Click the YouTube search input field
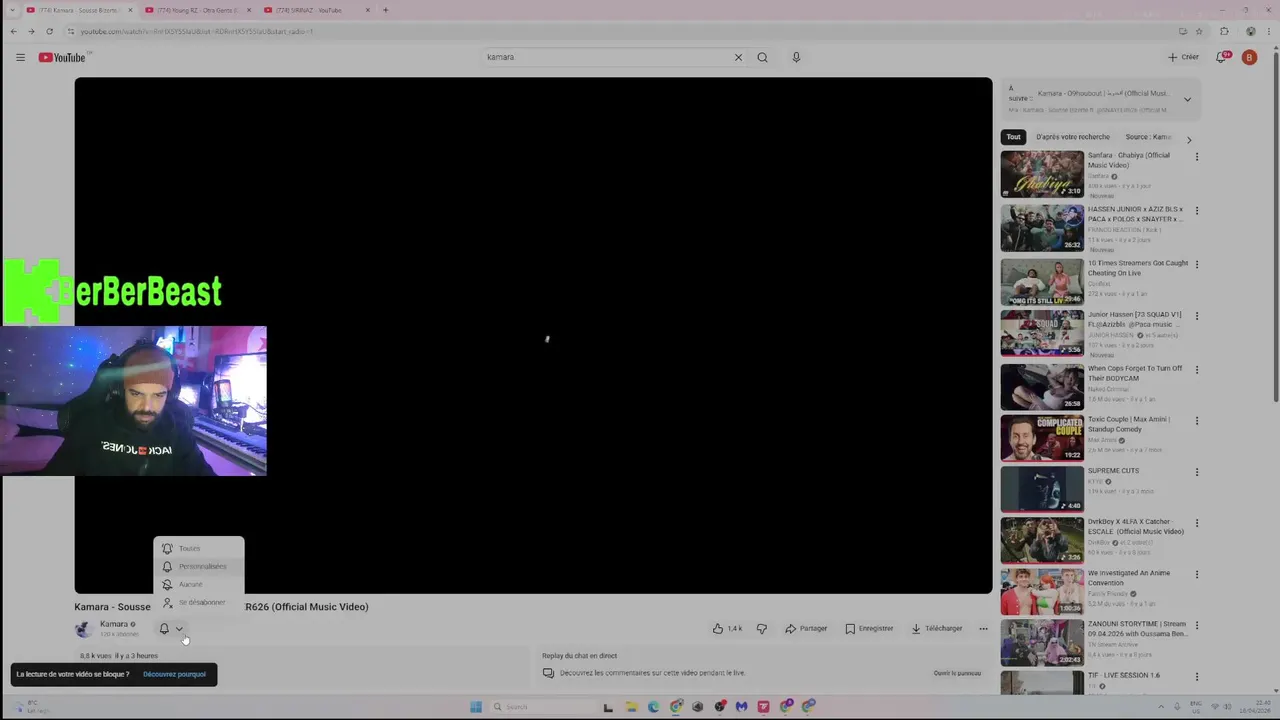Viewport: 1280px width, 720px height. tap(606, 57)
